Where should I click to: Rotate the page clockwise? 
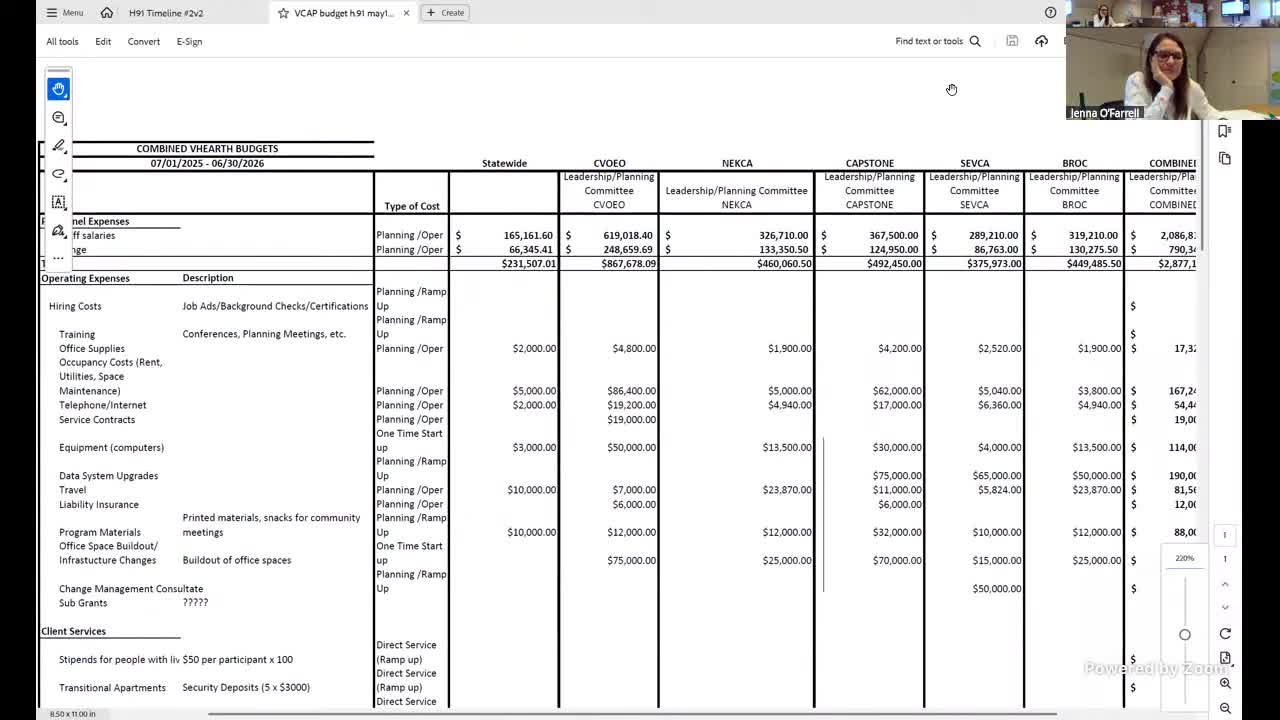click(1225, 634)
